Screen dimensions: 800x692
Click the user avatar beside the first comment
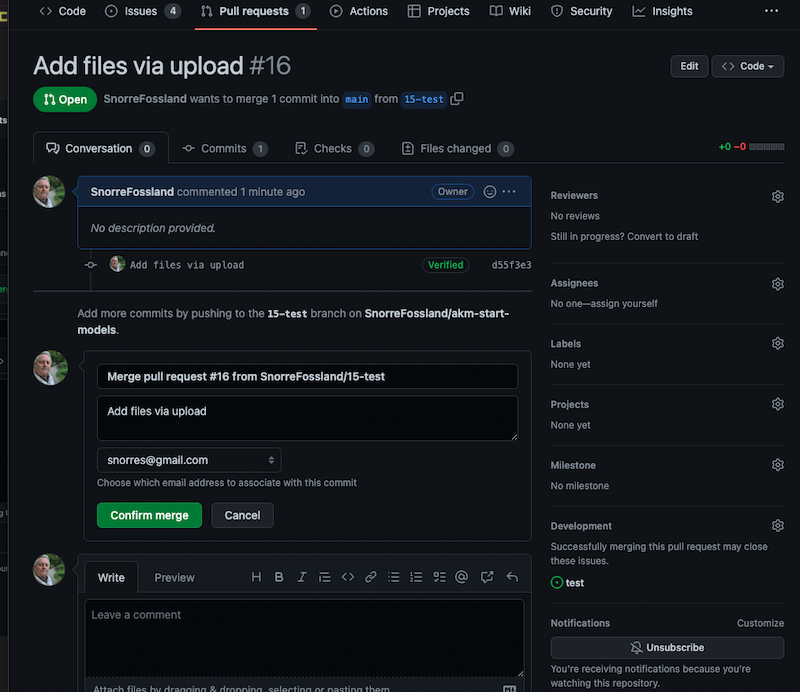coord(49,192)
